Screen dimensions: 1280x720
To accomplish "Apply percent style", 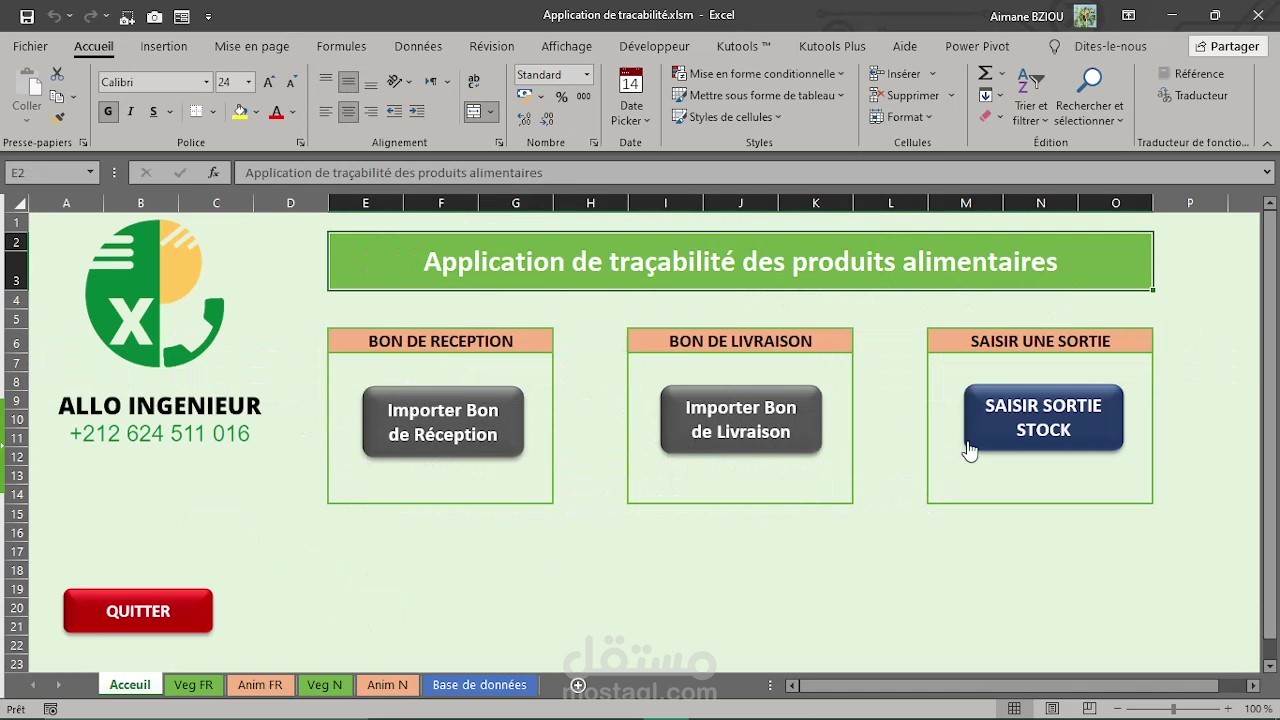I will (562, 97).
